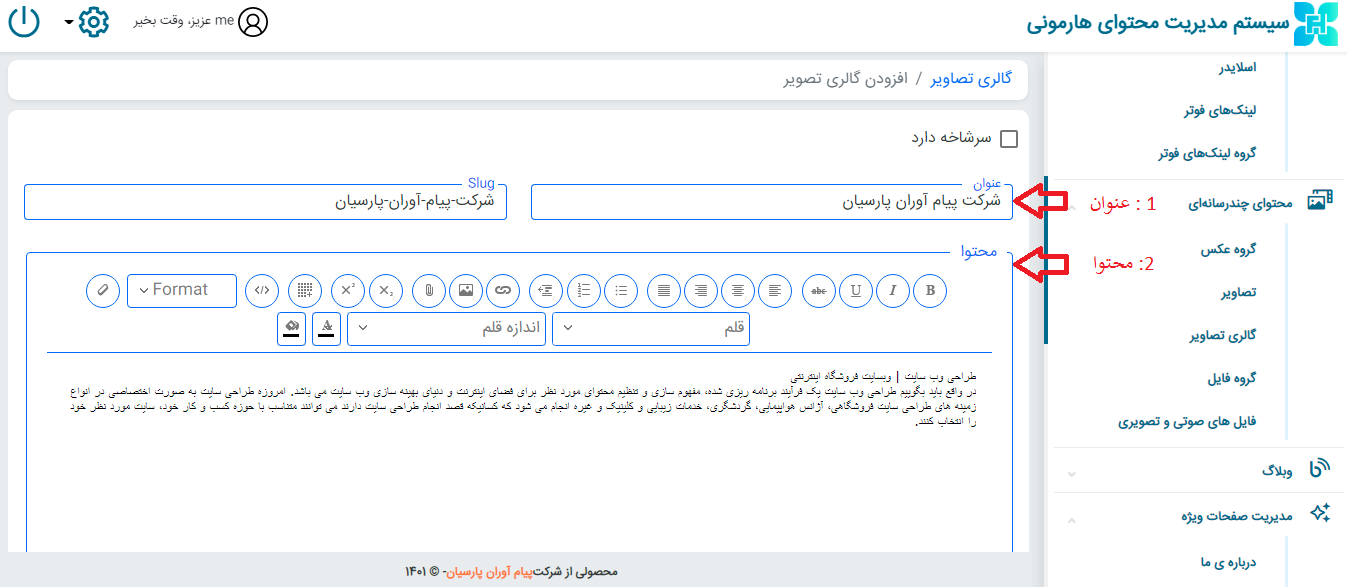Image resolution: width=1347 pixels, height=587 pixels.
Task: Click the Slug input field
Action: 265,201
